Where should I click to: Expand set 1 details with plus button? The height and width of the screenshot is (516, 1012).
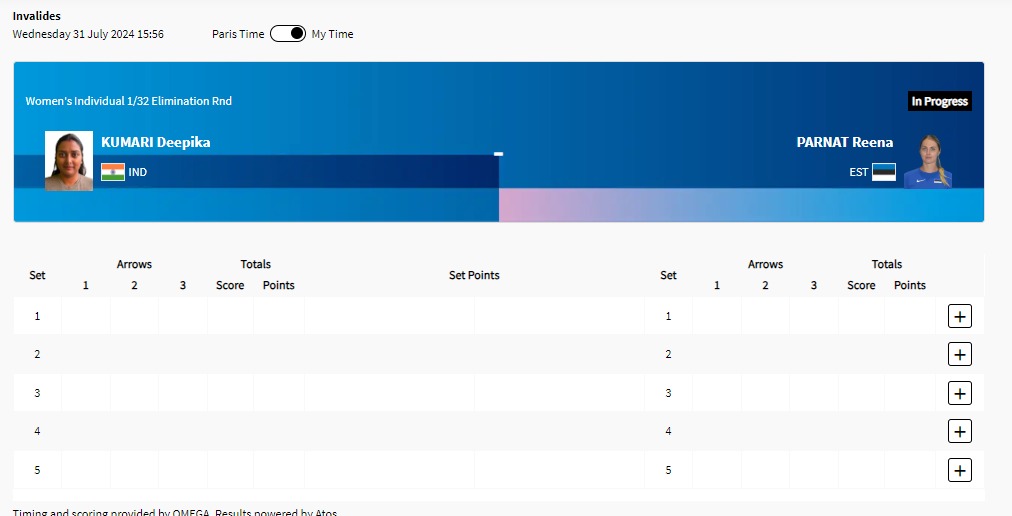point(959,316)
